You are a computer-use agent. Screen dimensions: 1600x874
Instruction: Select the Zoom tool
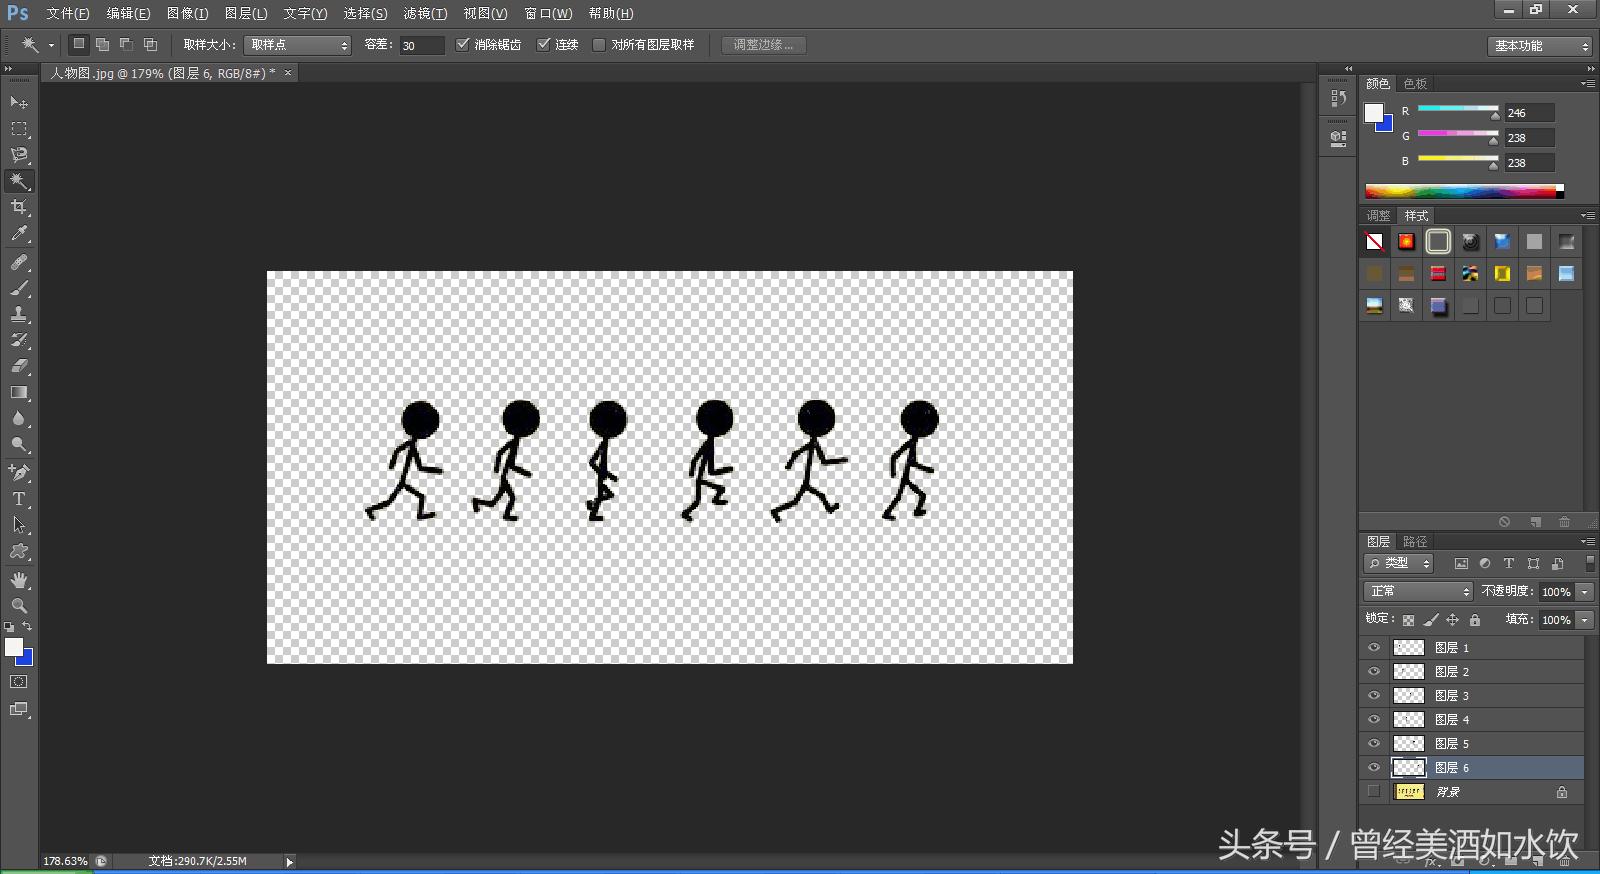click(x=19, y=606)
